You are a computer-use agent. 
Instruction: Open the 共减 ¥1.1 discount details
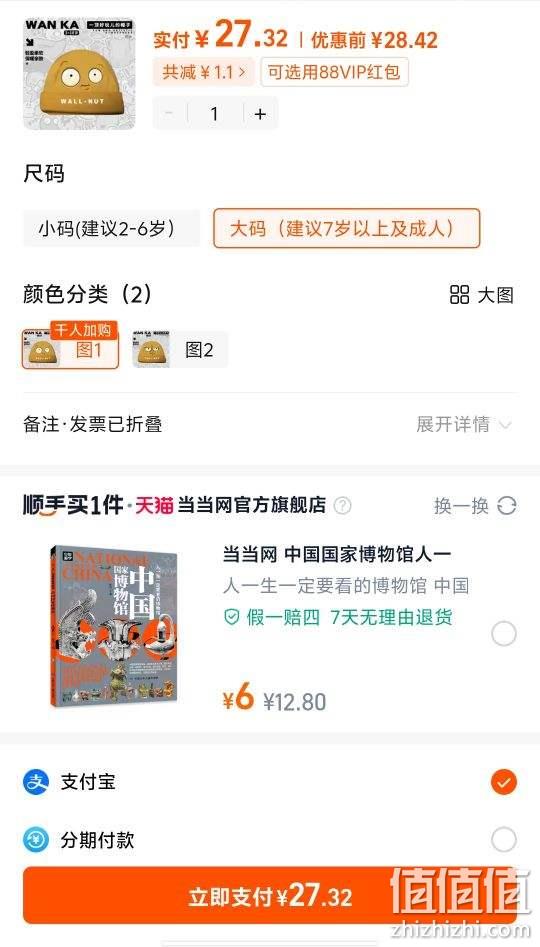click(x=204, y=72)
